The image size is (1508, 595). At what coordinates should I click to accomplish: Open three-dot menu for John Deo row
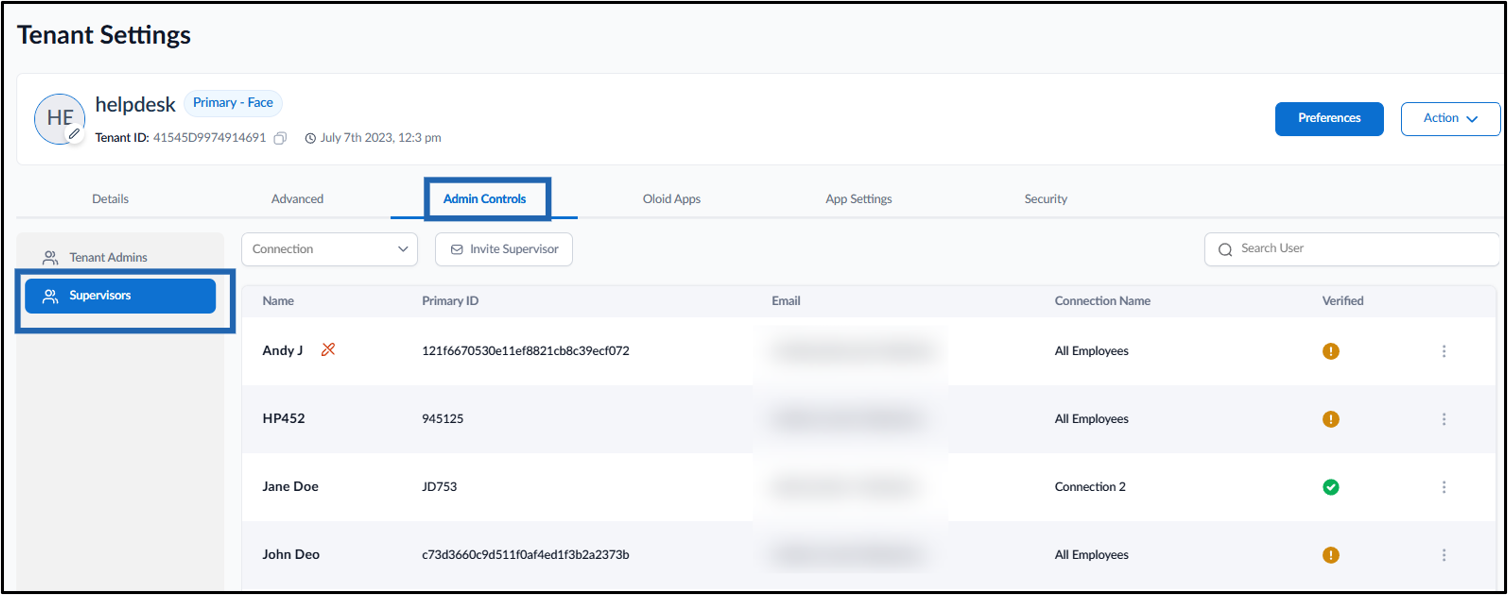[x=1444, y=555]
